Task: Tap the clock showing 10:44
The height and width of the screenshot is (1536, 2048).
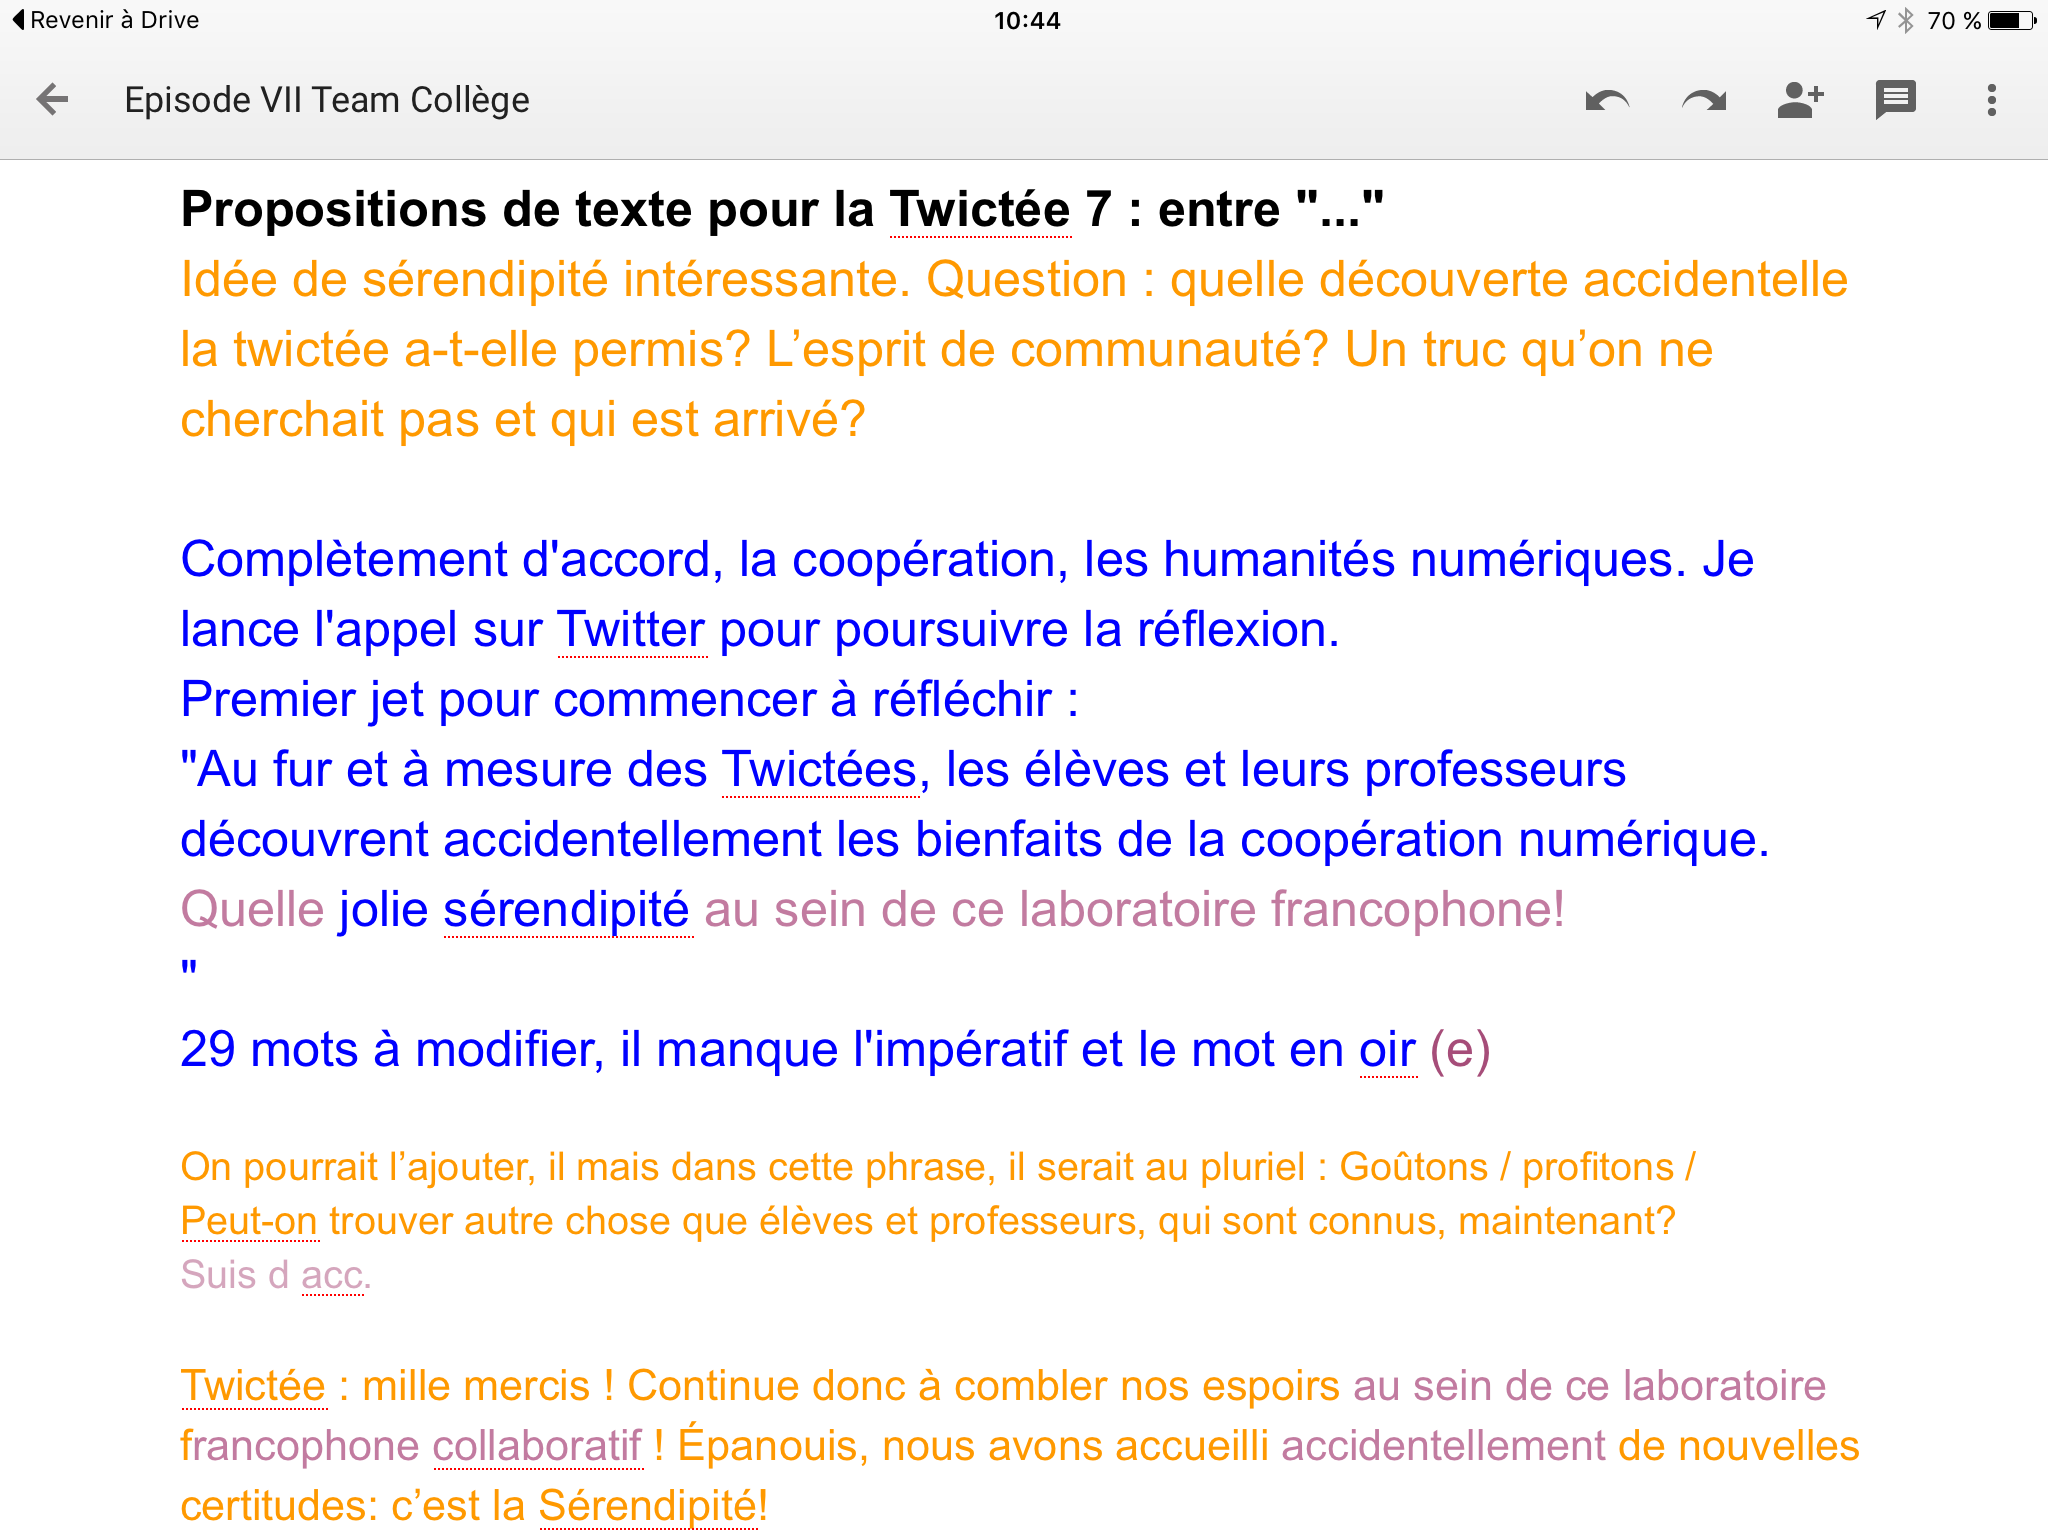Action: click(1026, 20)
